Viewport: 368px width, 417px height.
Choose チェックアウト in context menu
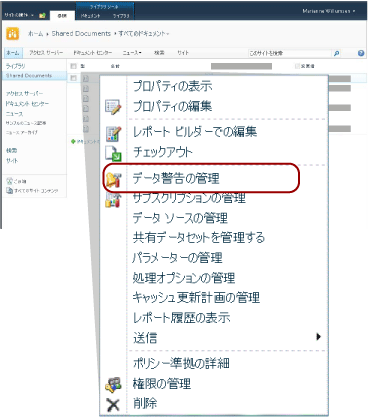pos(163,152)
